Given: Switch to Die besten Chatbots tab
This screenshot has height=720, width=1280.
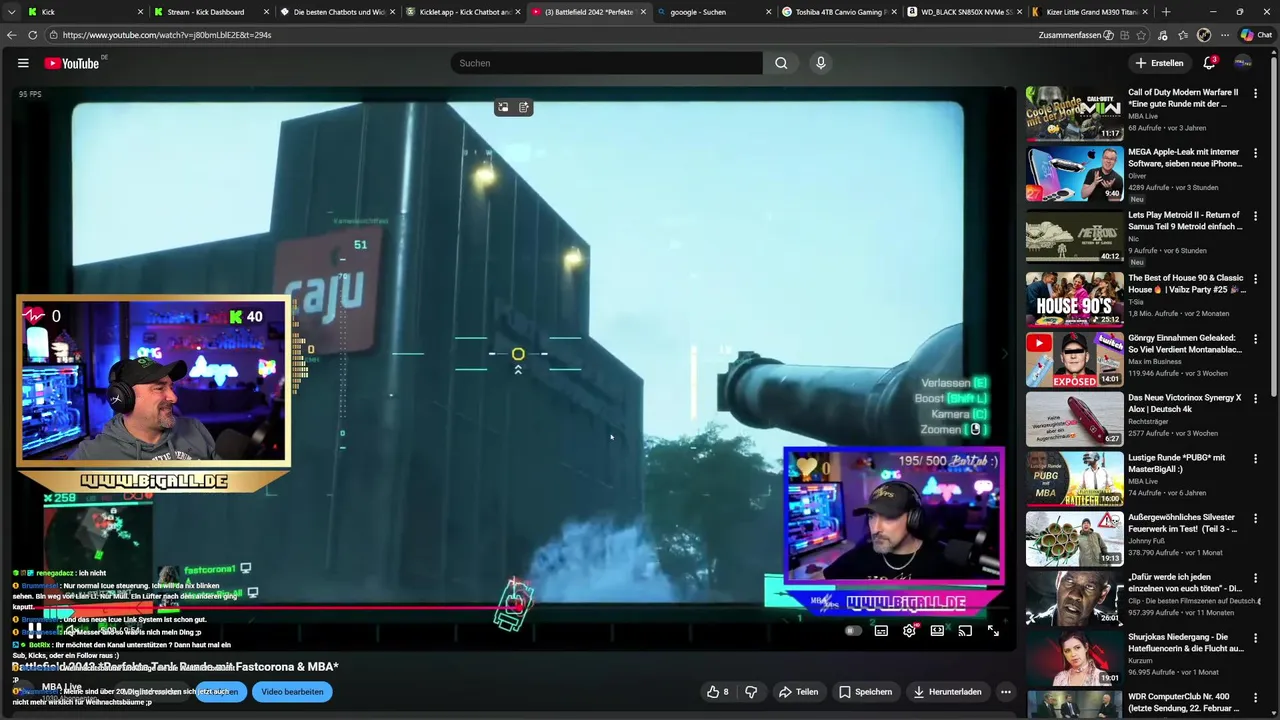Looking at the screenshot, I should click(338, 12).
